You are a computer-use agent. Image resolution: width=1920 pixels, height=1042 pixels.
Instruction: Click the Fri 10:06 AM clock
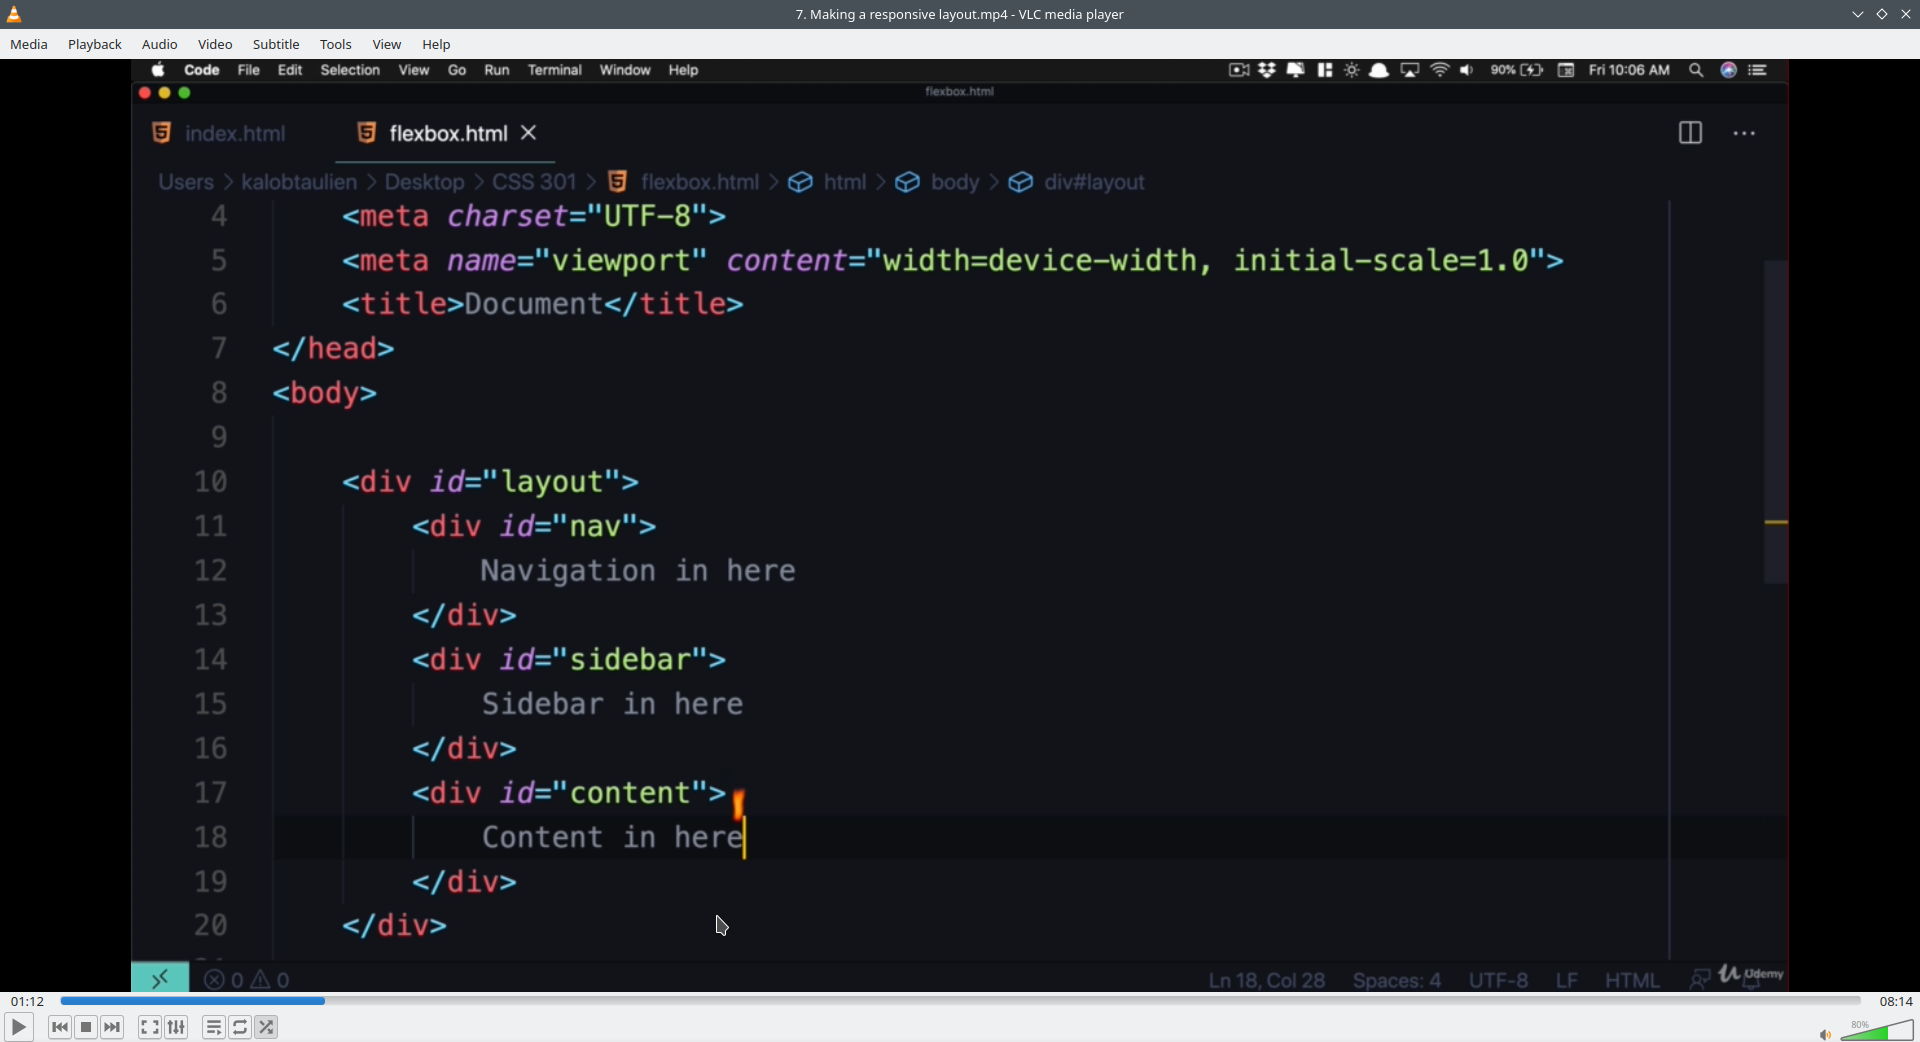click(x=1629, y=70)
